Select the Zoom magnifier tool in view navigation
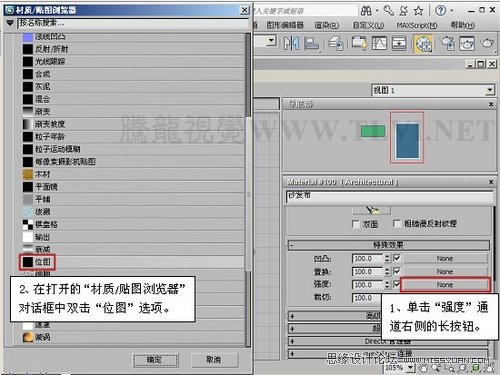The width and height of the screenshot is (500, 375). pyautogui.click(x=437, y=368)
